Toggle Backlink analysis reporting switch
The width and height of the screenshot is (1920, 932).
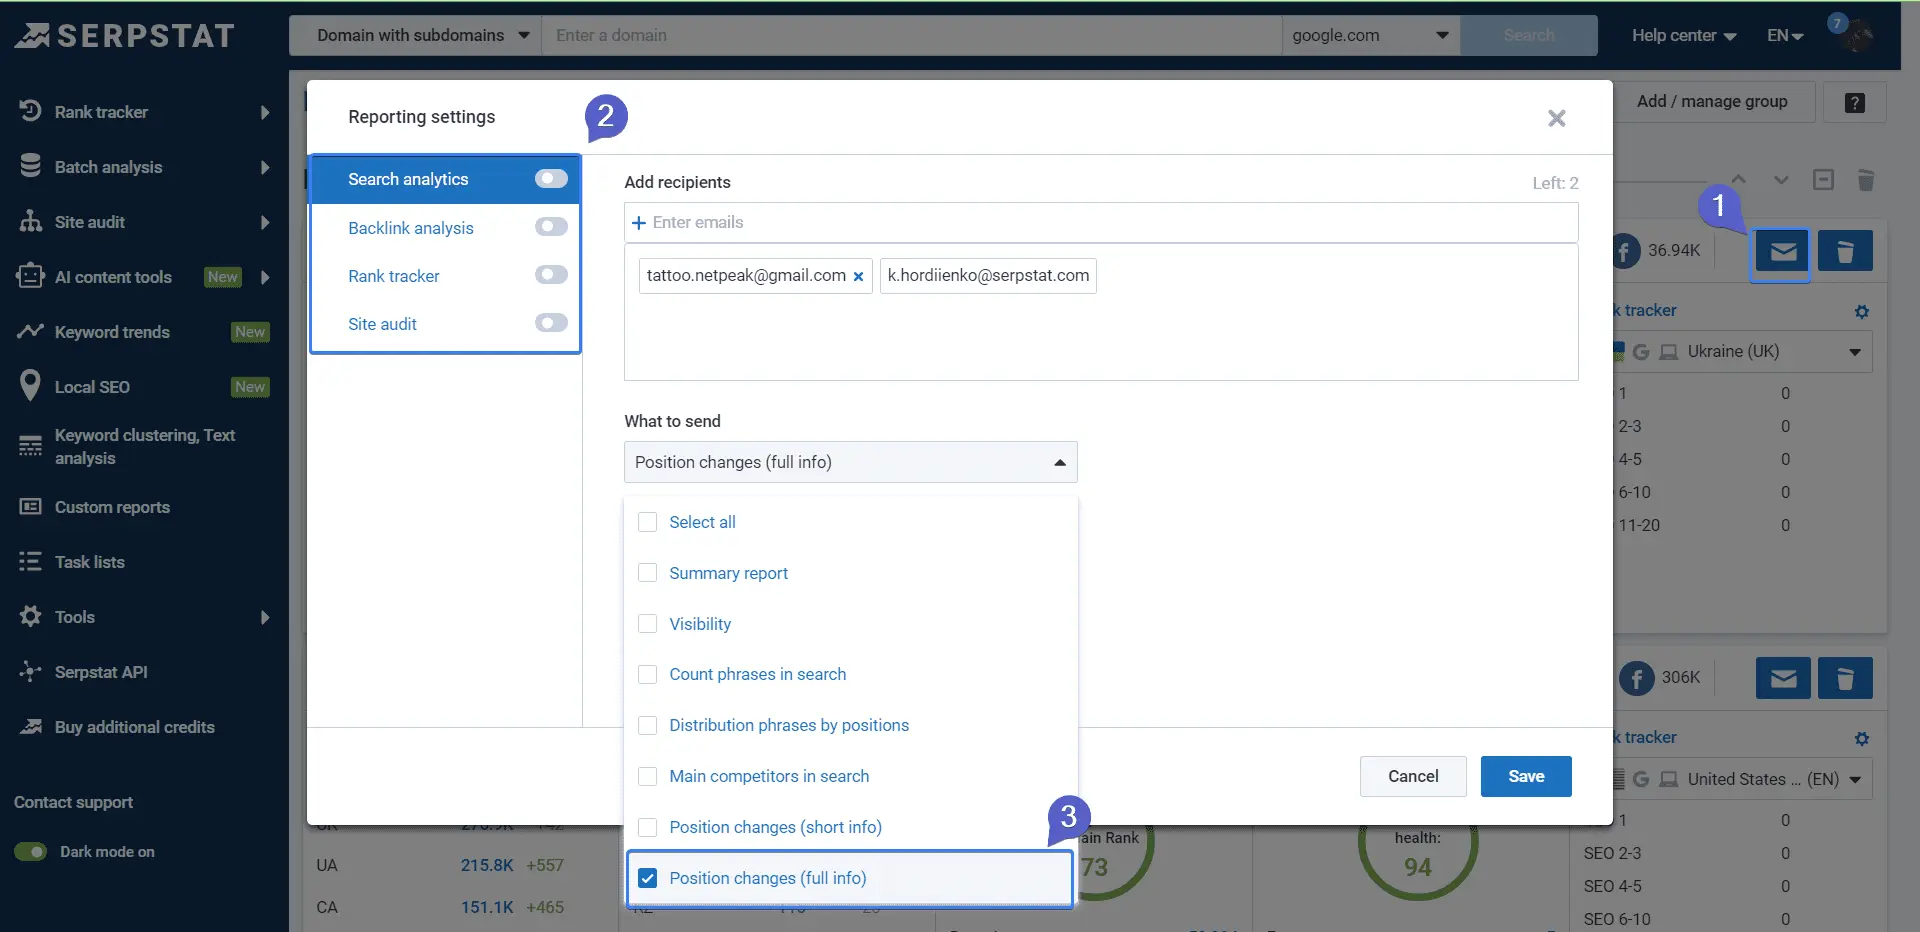(x=551, y=227)
